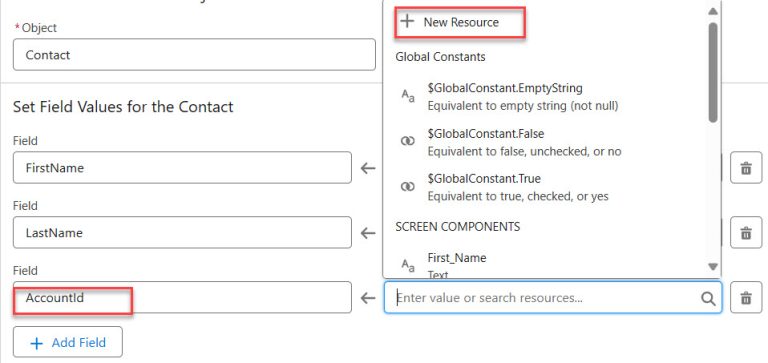Viewport: 768px width, 363px height.
Task: Choose $GlobalConstant.False from the list
Action: pos(485,133)
